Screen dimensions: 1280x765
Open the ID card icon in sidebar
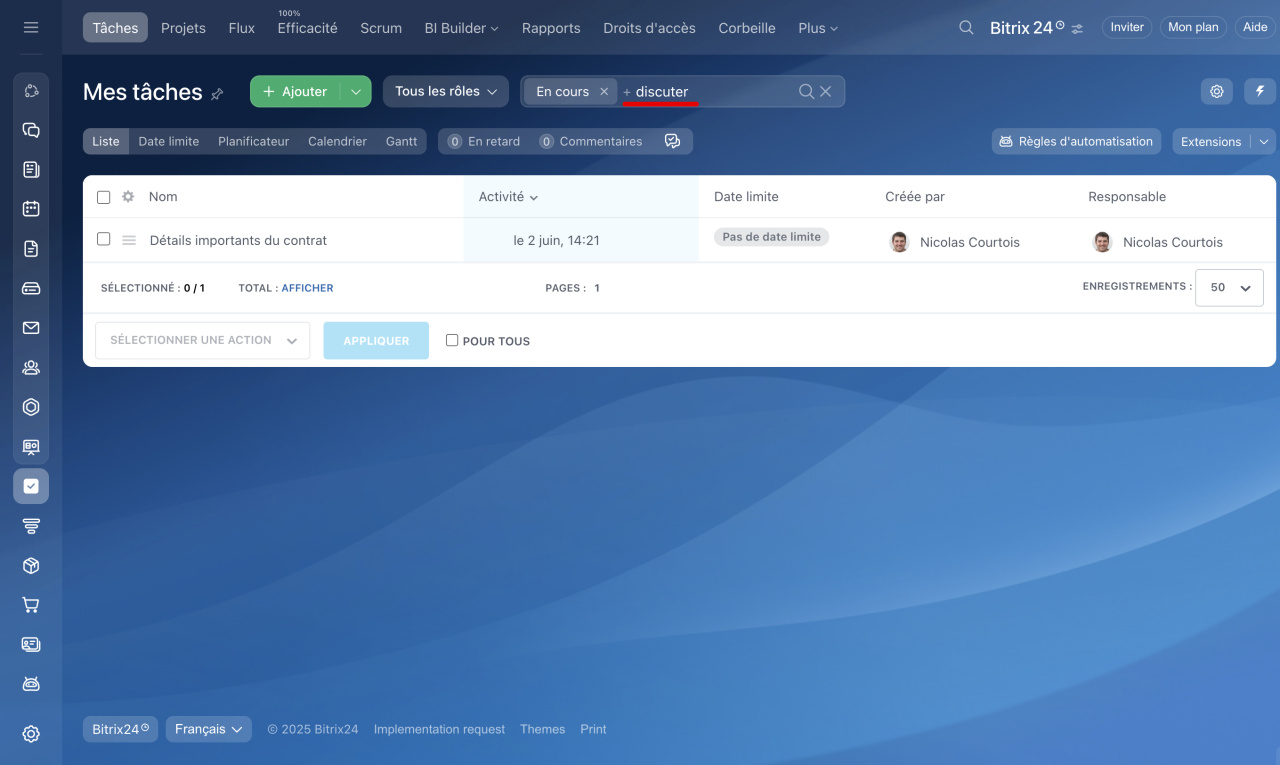31,644
